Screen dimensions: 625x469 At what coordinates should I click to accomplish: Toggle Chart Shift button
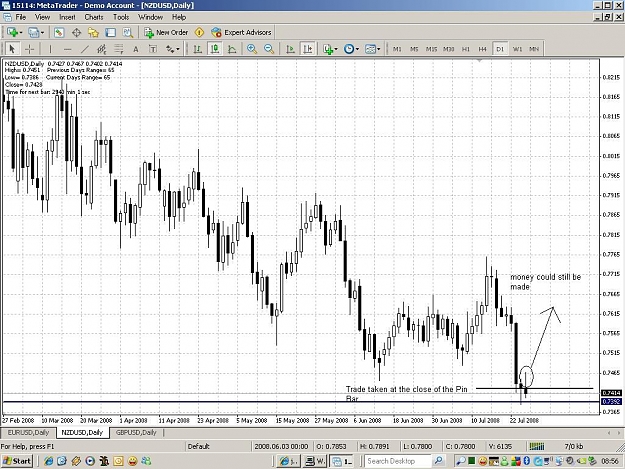pyautogui.click(x=308, y=49)
